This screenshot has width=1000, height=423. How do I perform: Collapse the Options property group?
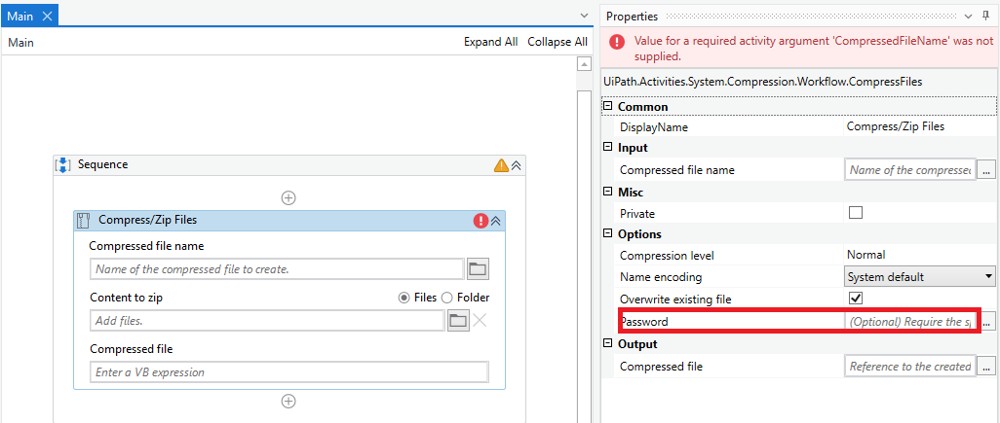coord(607,234)
